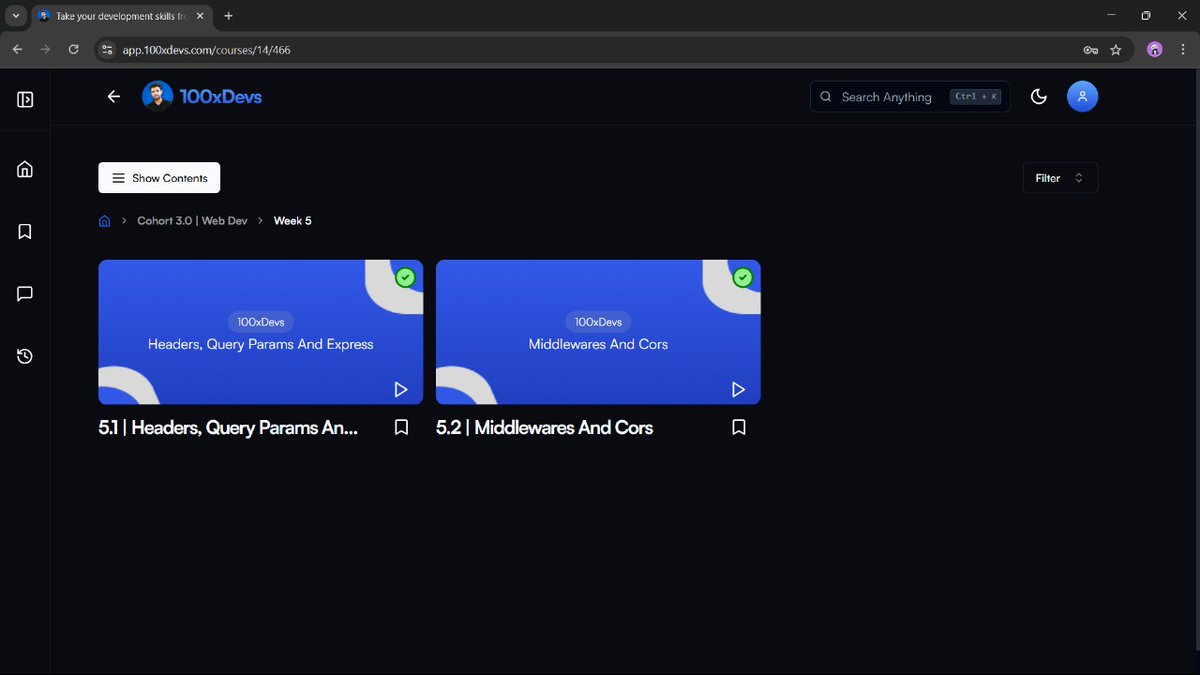Open Bookmarks from the sidebar
The image size is (1200, 675).
[x=25, y=231]
